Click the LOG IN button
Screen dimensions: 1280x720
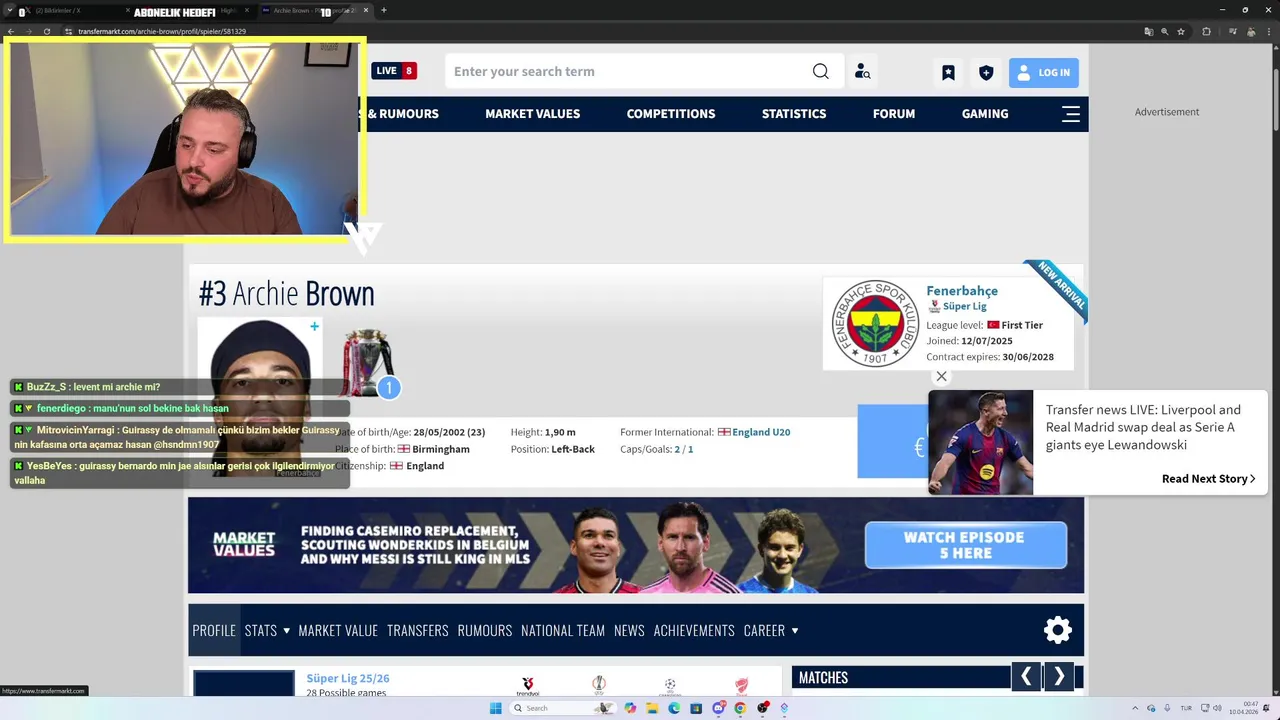1043,72
